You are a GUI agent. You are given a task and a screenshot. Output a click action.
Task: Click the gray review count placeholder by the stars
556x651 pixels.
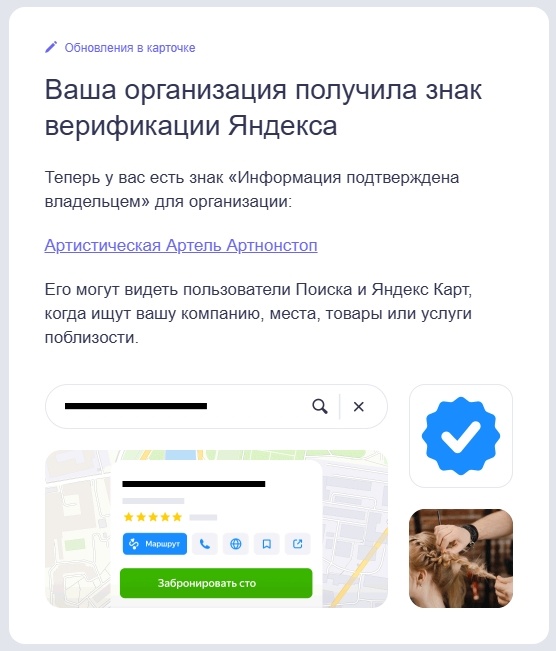tap(203, 517)
